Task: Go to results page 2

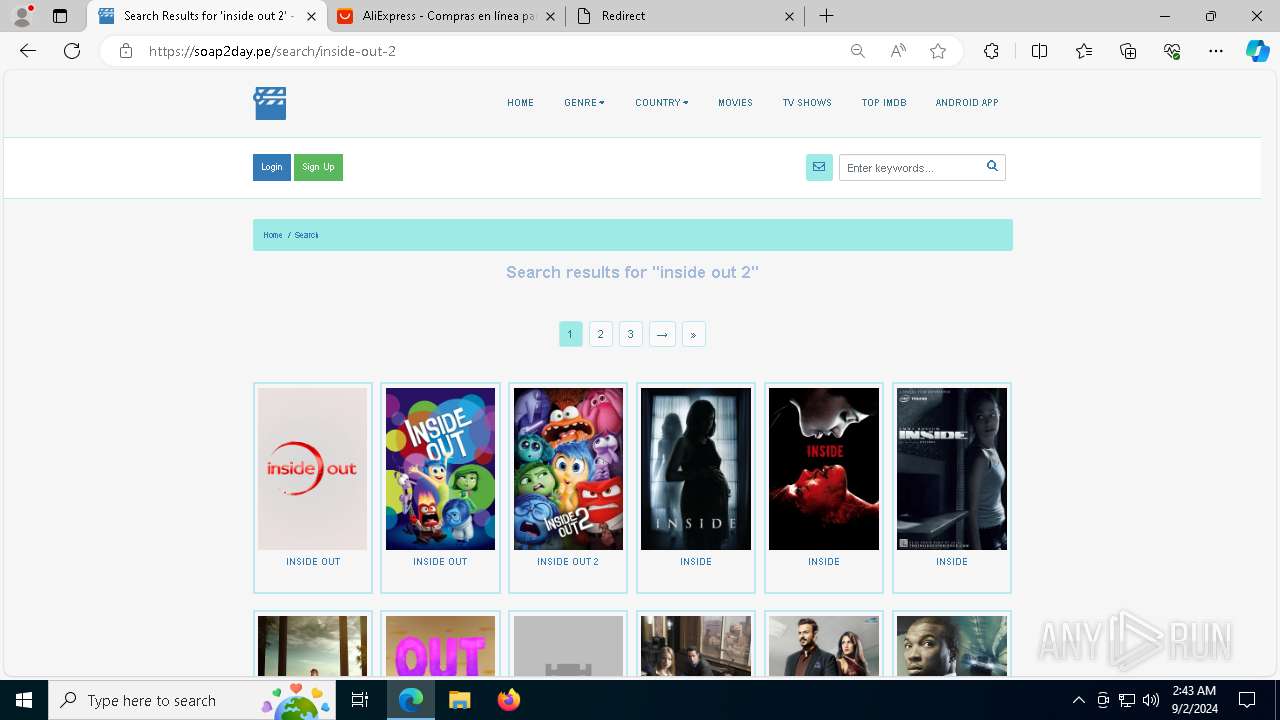Action: (600, 334)
